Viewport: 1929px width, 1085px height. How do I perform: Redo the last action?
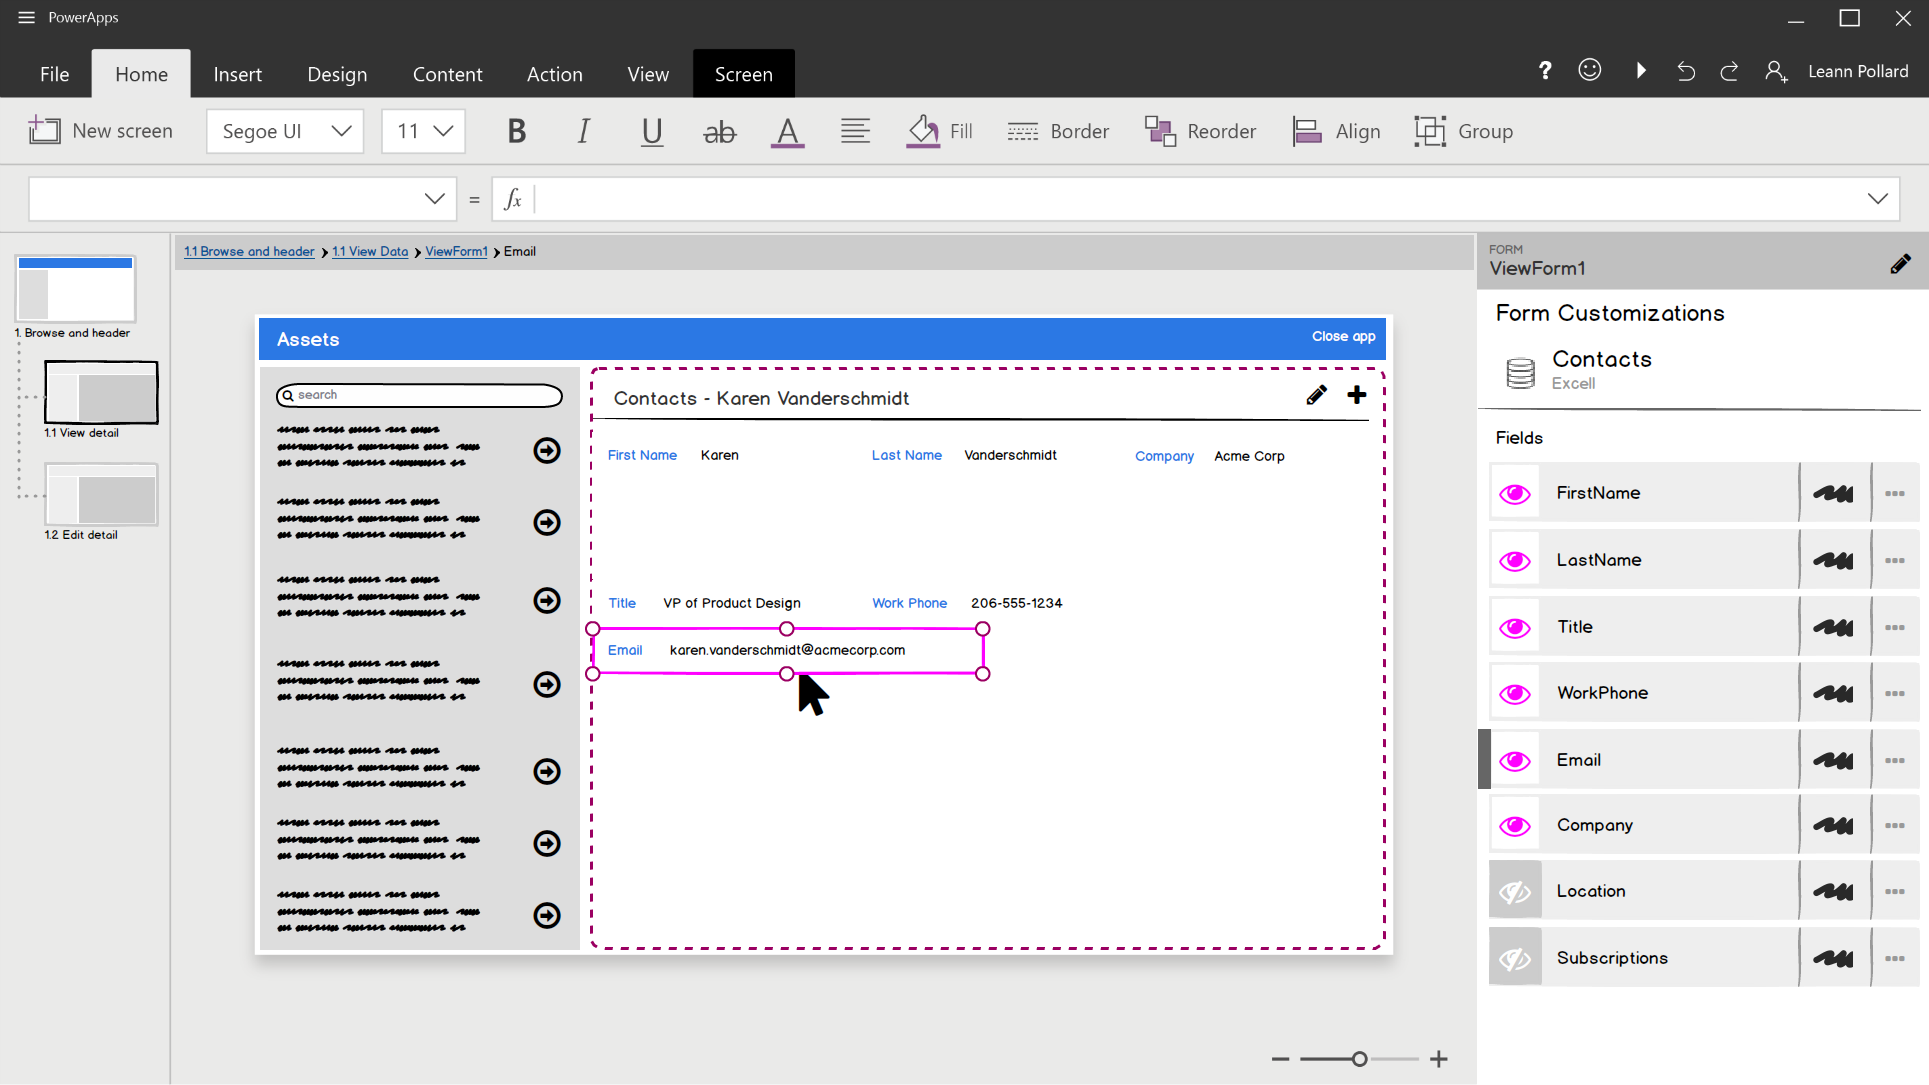(1729, 71)
